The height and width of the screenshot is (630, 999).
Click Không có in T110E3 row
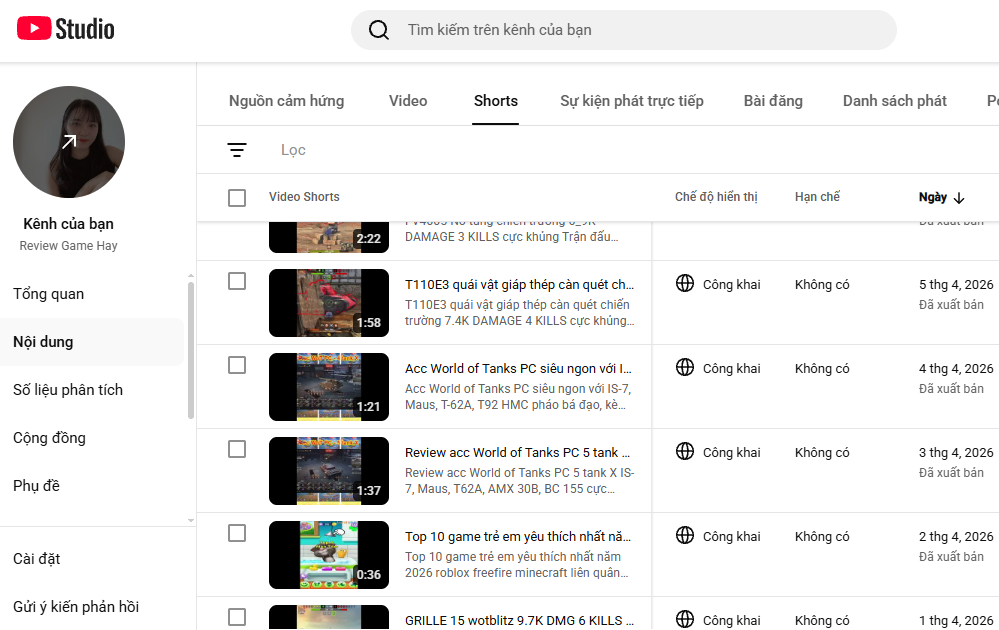(822, 285)
